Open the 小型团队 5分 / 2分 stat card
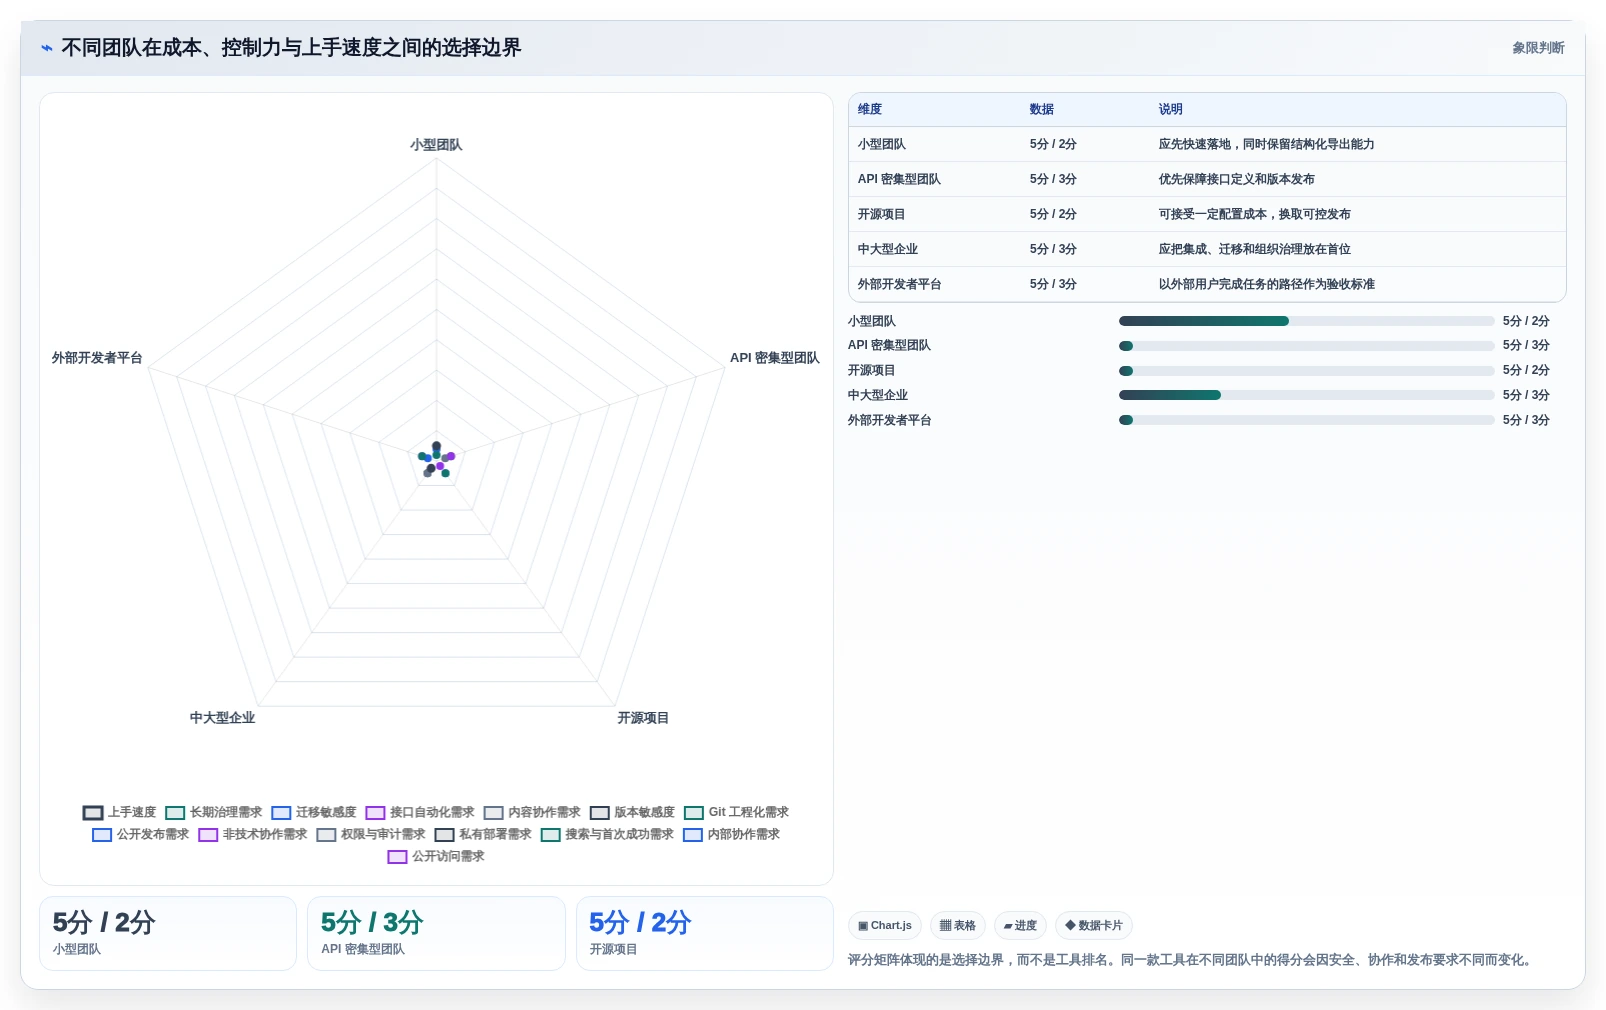 [168, 933]
